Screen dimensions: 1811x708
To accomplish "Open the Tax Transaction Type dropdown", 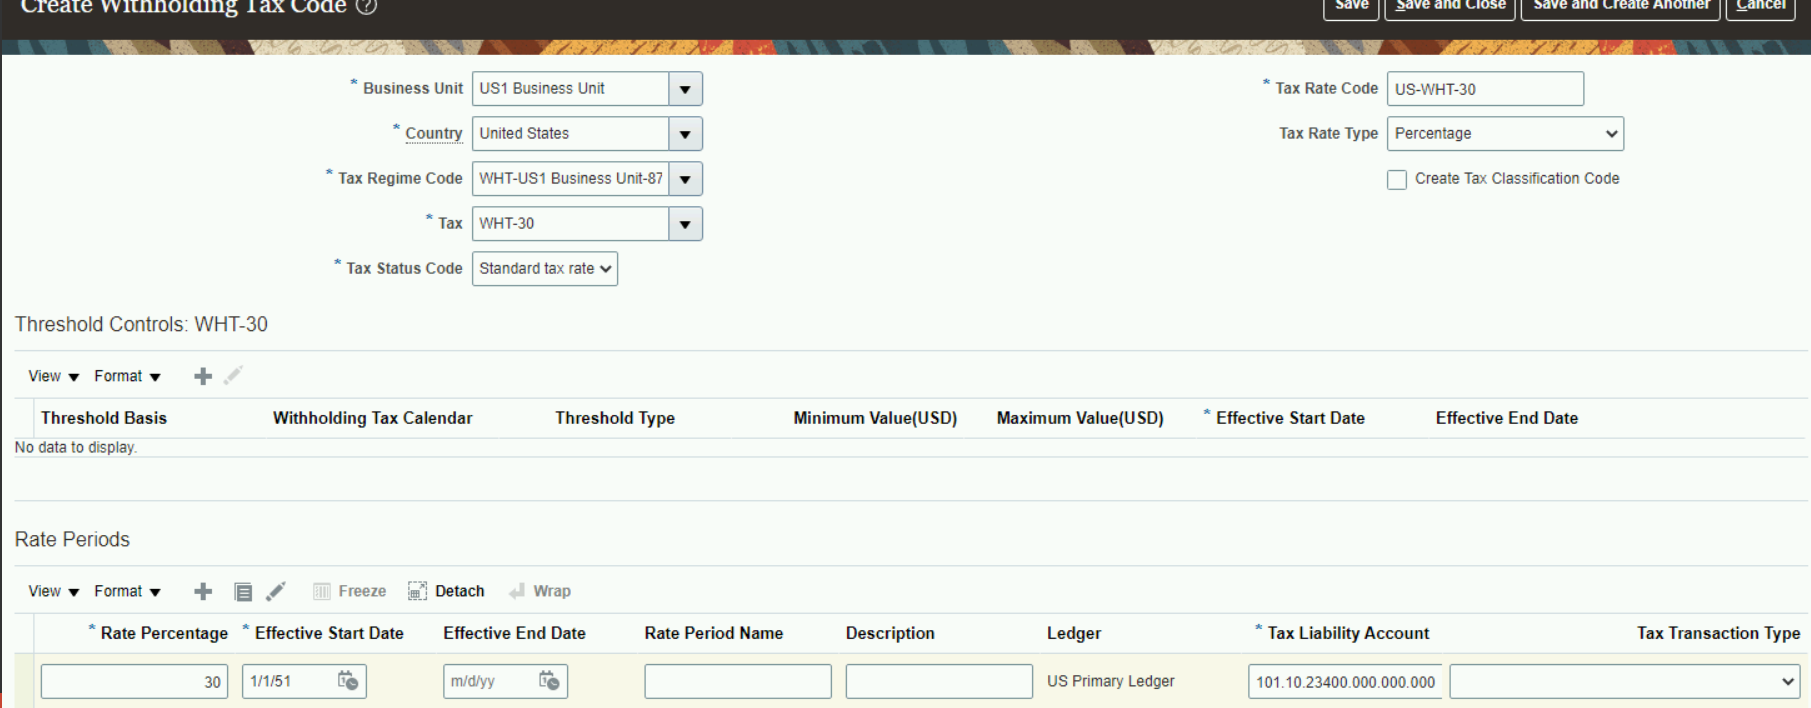I will pos(1623,681).
